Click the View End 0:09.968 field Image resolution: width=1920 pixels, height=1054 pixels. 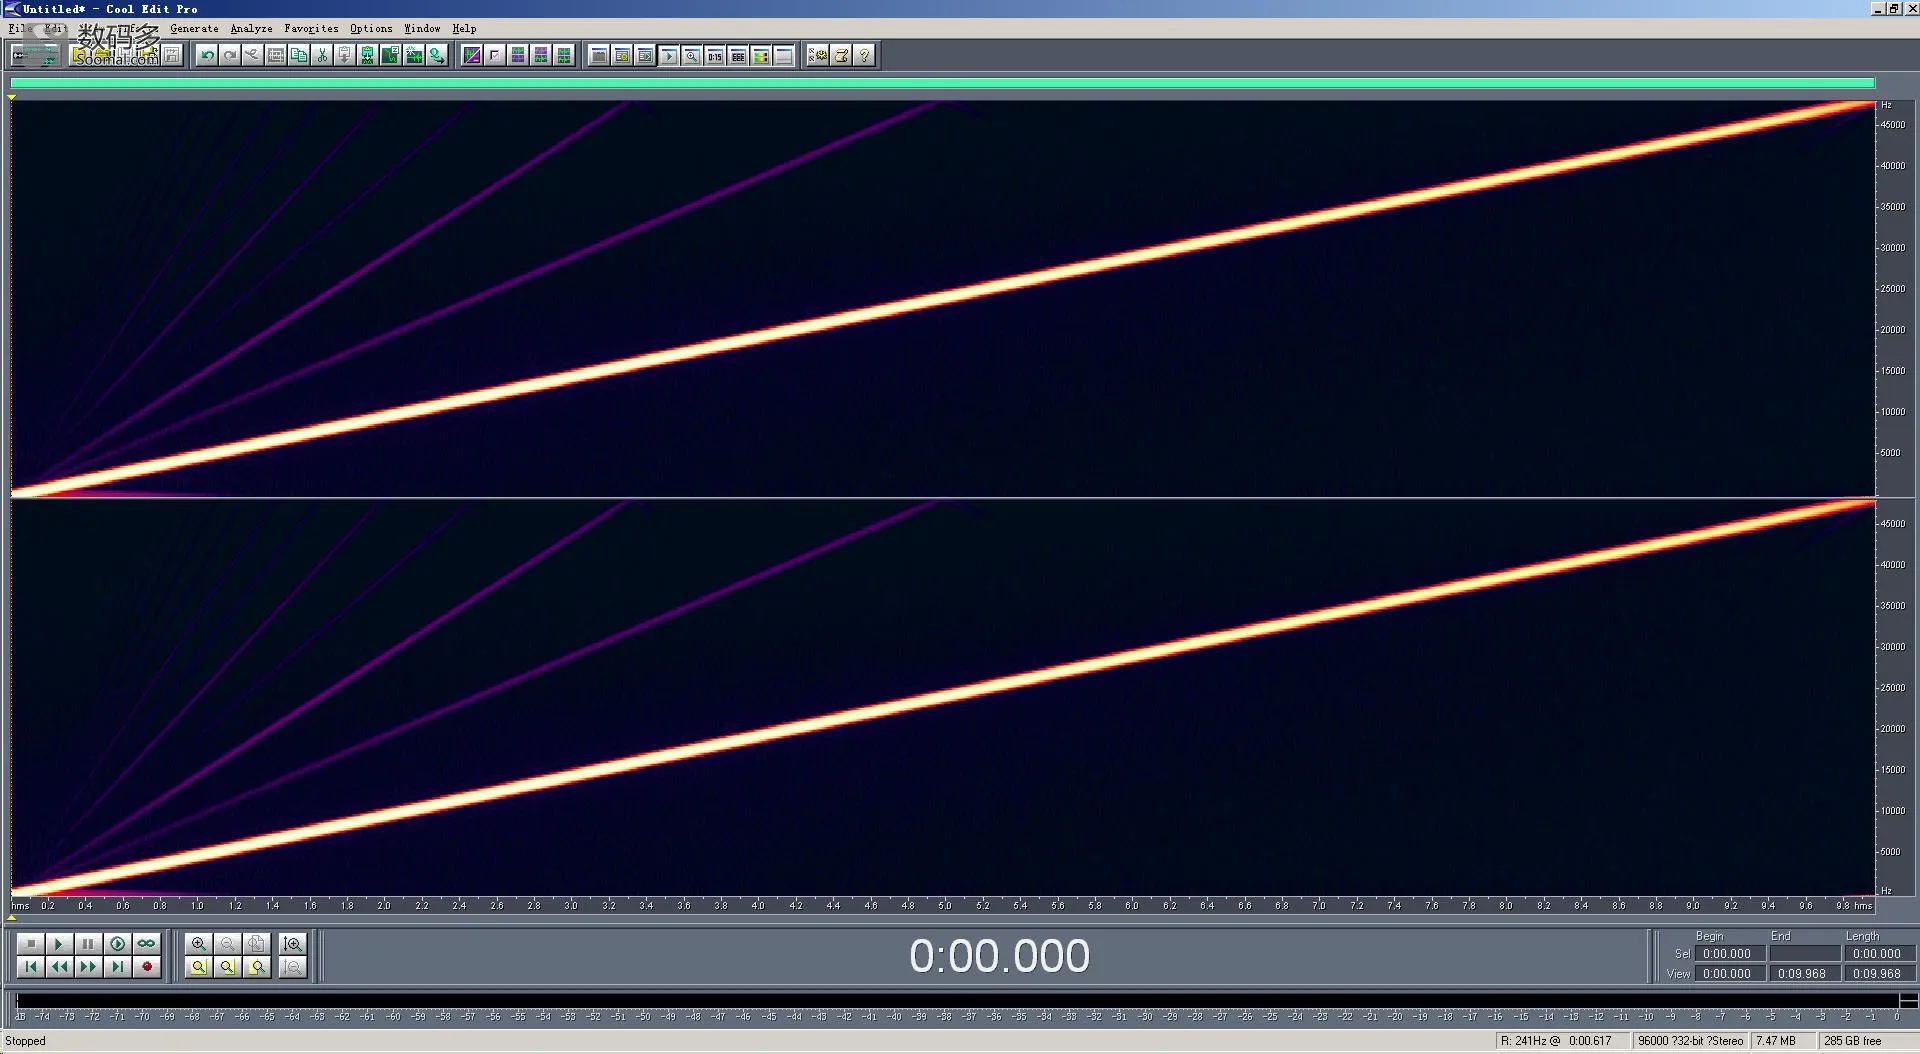[x=1804, y=973]
